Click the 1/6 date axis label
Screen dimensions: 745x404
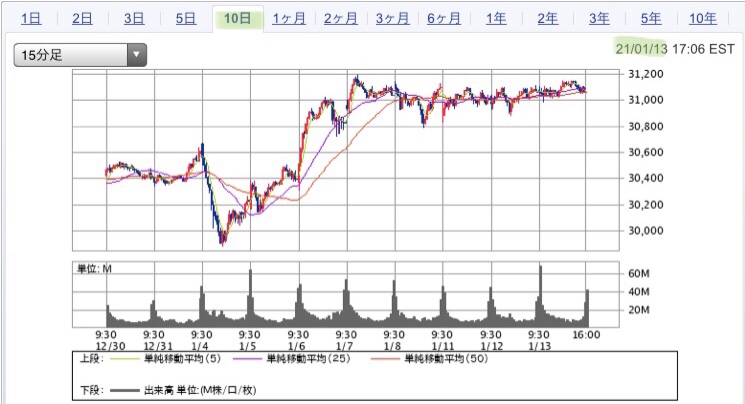pos(296,346)
